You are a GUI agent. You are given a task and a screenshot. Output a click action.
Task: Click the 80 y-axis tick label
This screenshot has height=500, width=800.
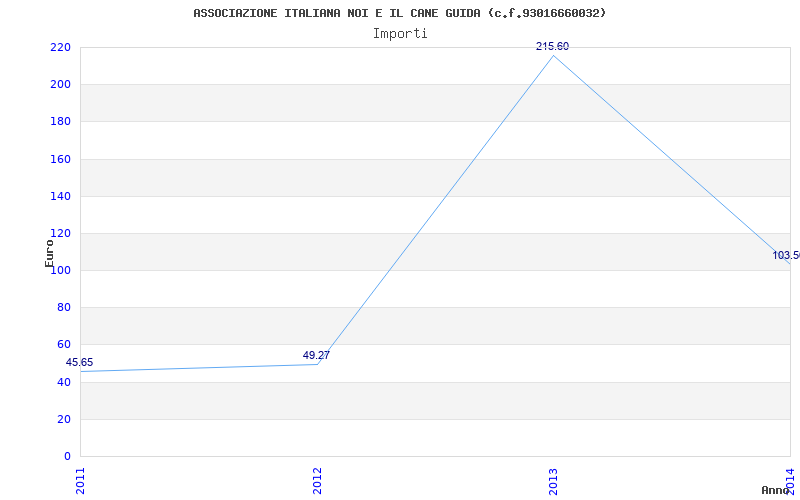coord(63,308)
